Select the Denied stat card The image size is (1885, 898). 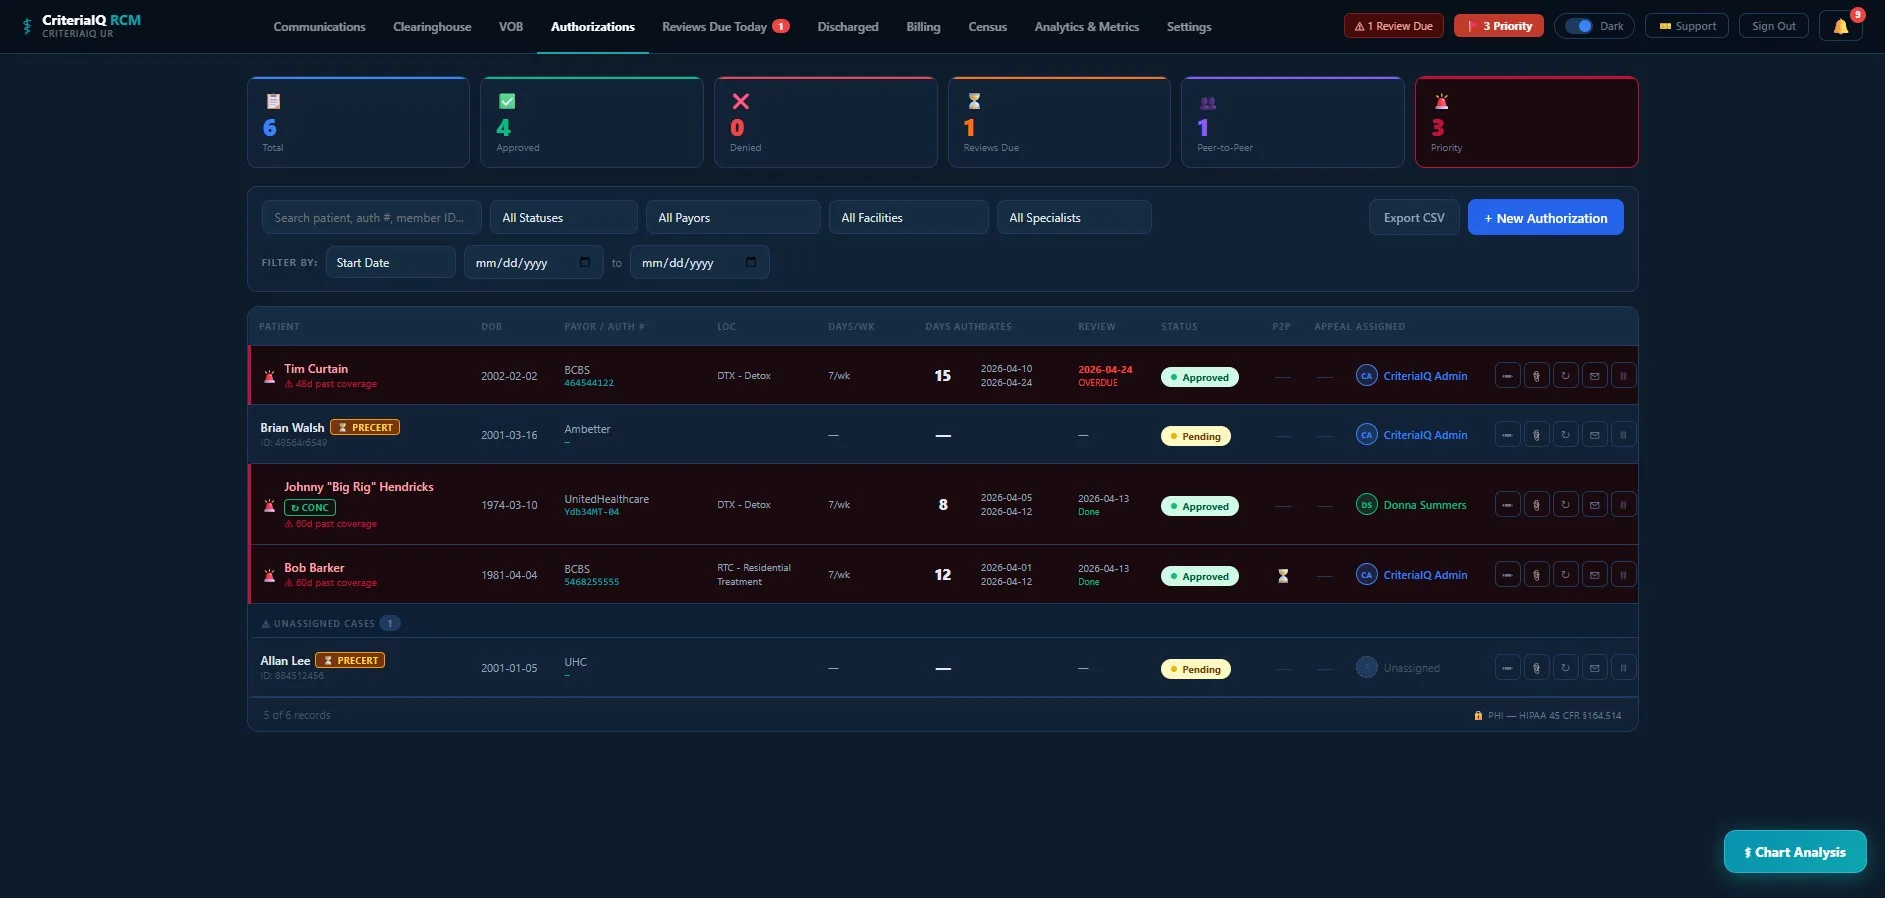coord(825,122)
